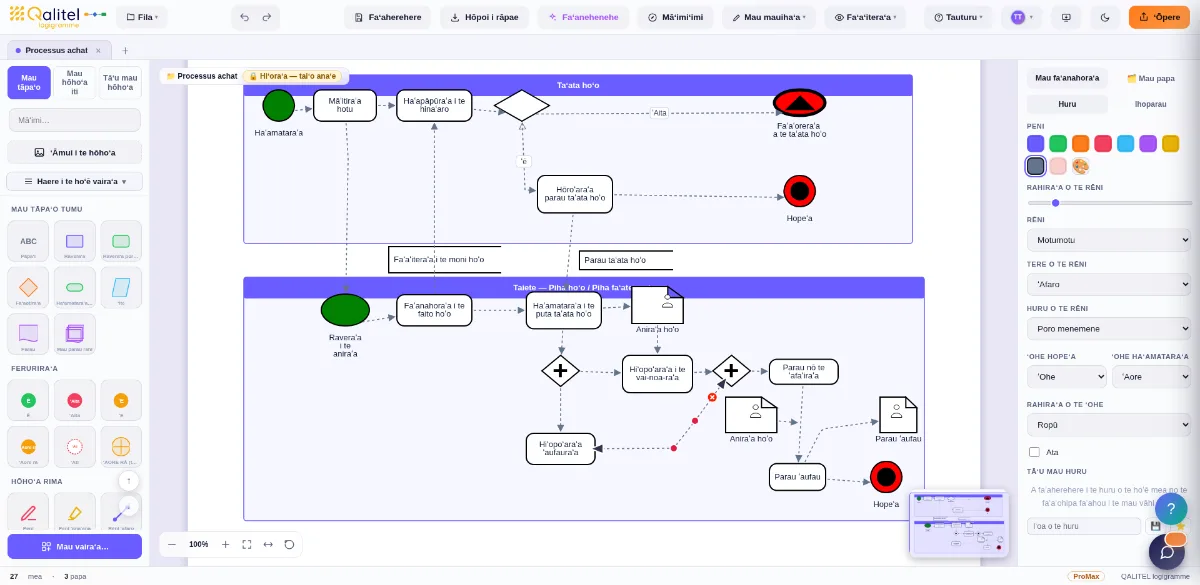Click the reset view rotate icon
The image size is (1200, 585).
(x=289, y=544)
